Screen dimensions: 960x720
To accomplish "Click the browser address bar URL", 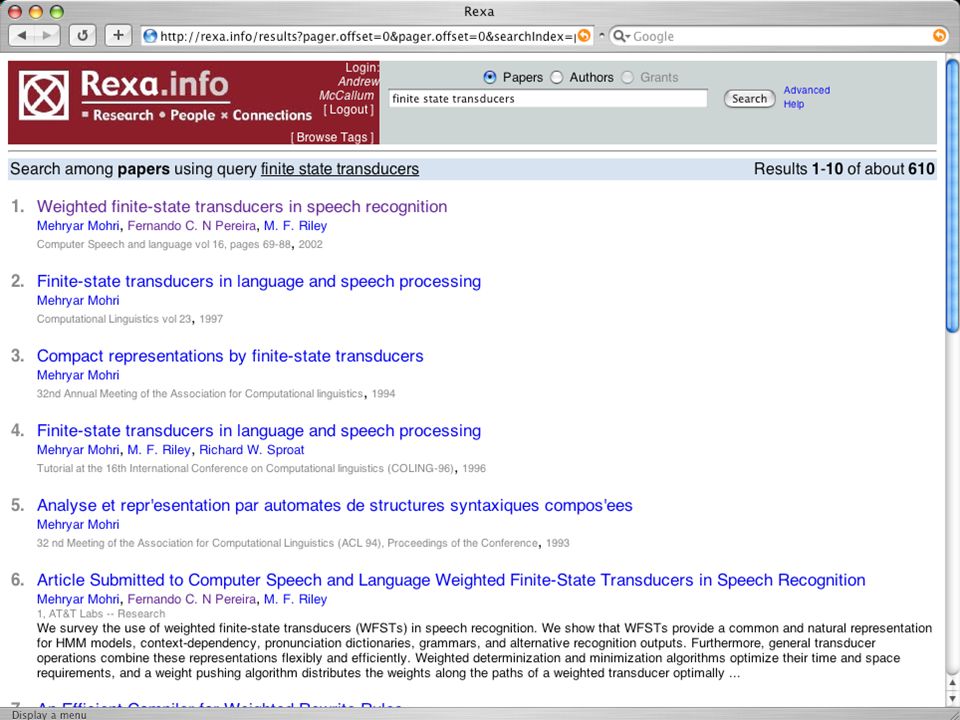I will (367, 36).
